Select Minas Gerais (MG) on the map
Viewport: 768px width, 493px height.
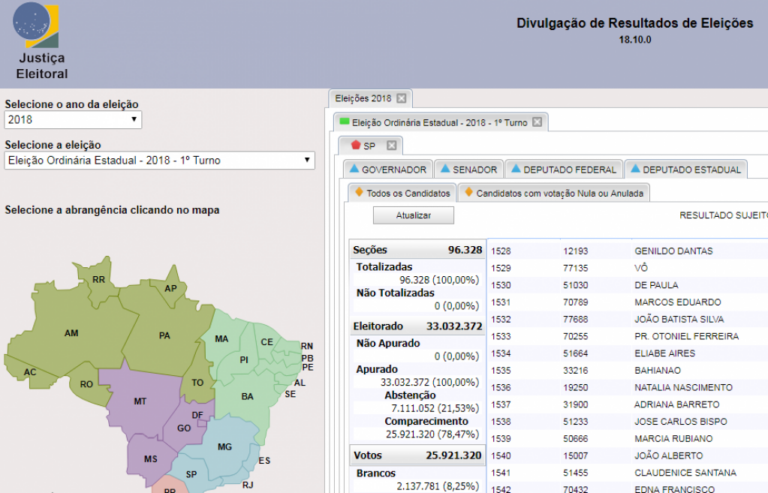224,446
